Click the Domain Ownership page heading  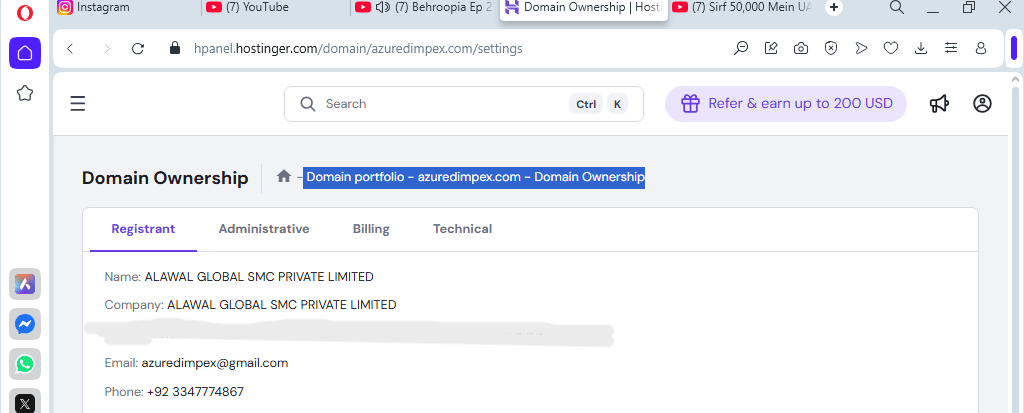click(x=165, y=178)
